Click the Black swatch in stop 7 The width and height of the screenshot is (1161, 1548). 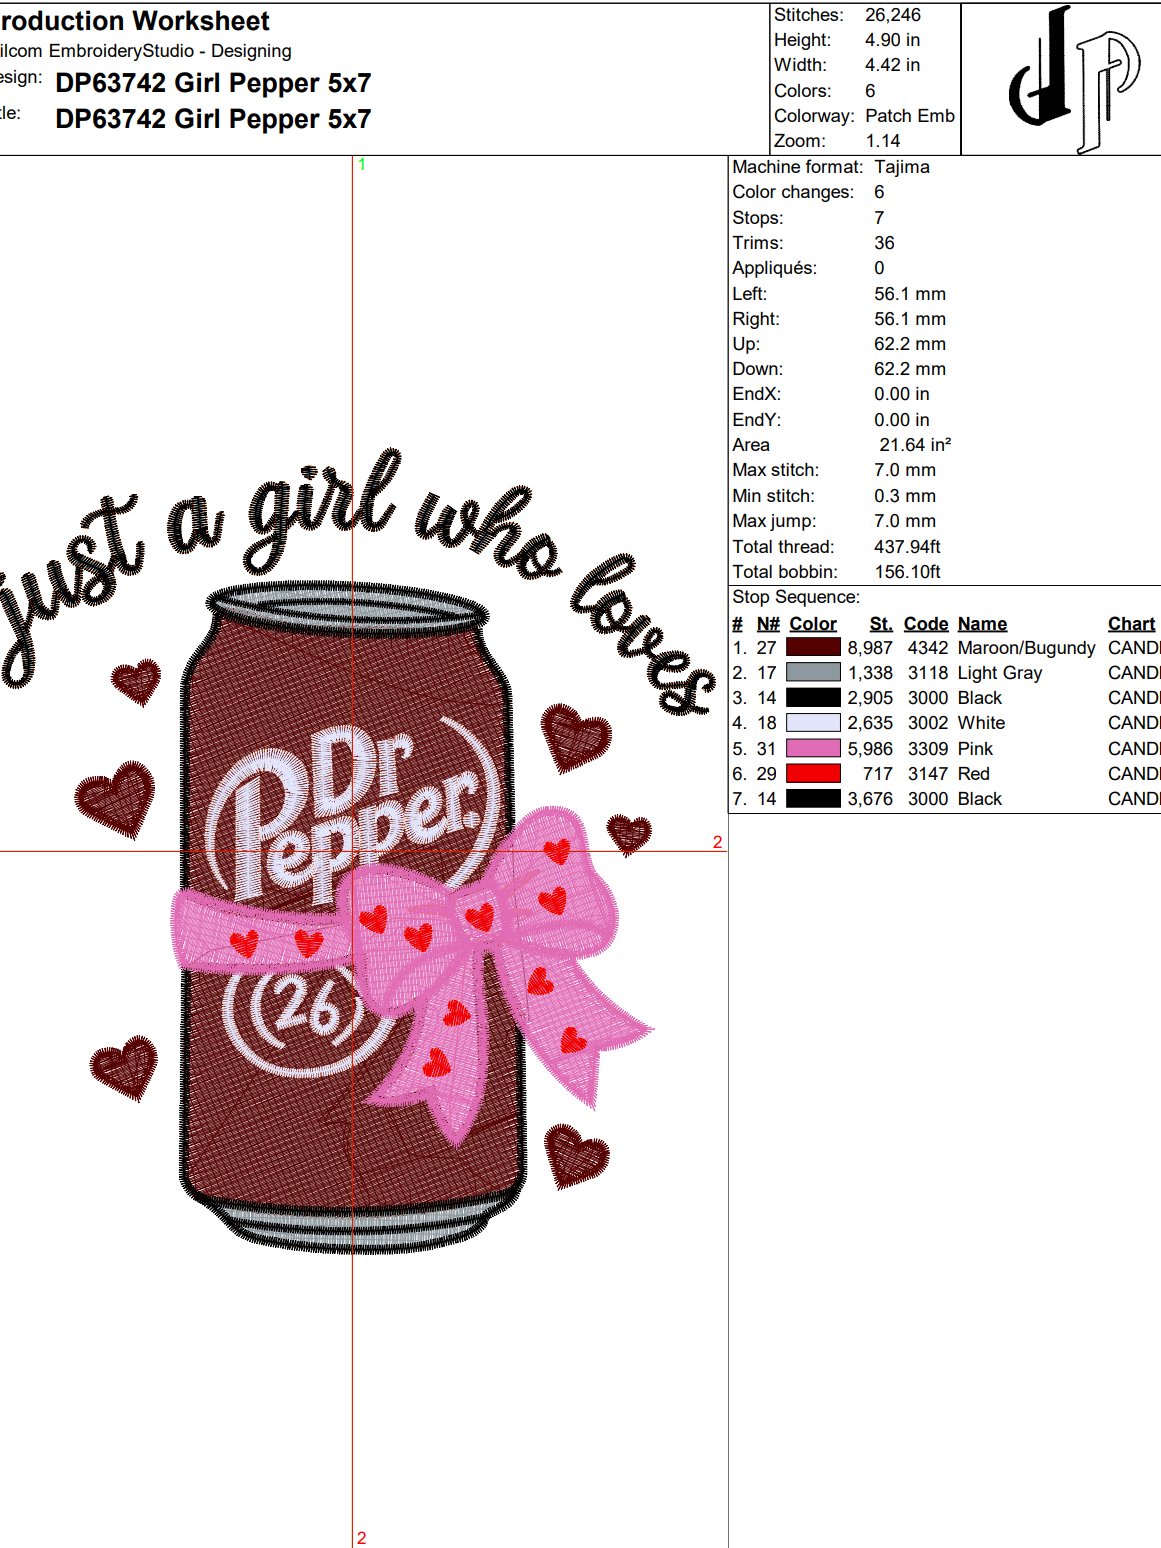coord(813,798)
